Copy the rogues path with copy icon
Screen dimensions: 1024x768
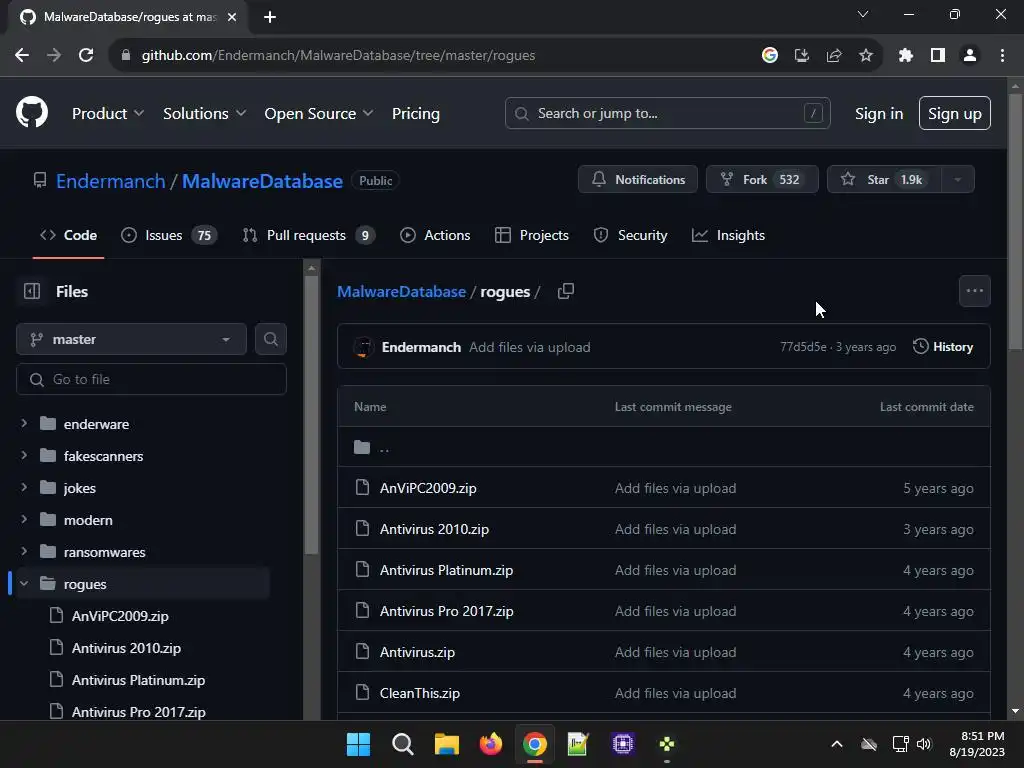[x=566, y=291]
